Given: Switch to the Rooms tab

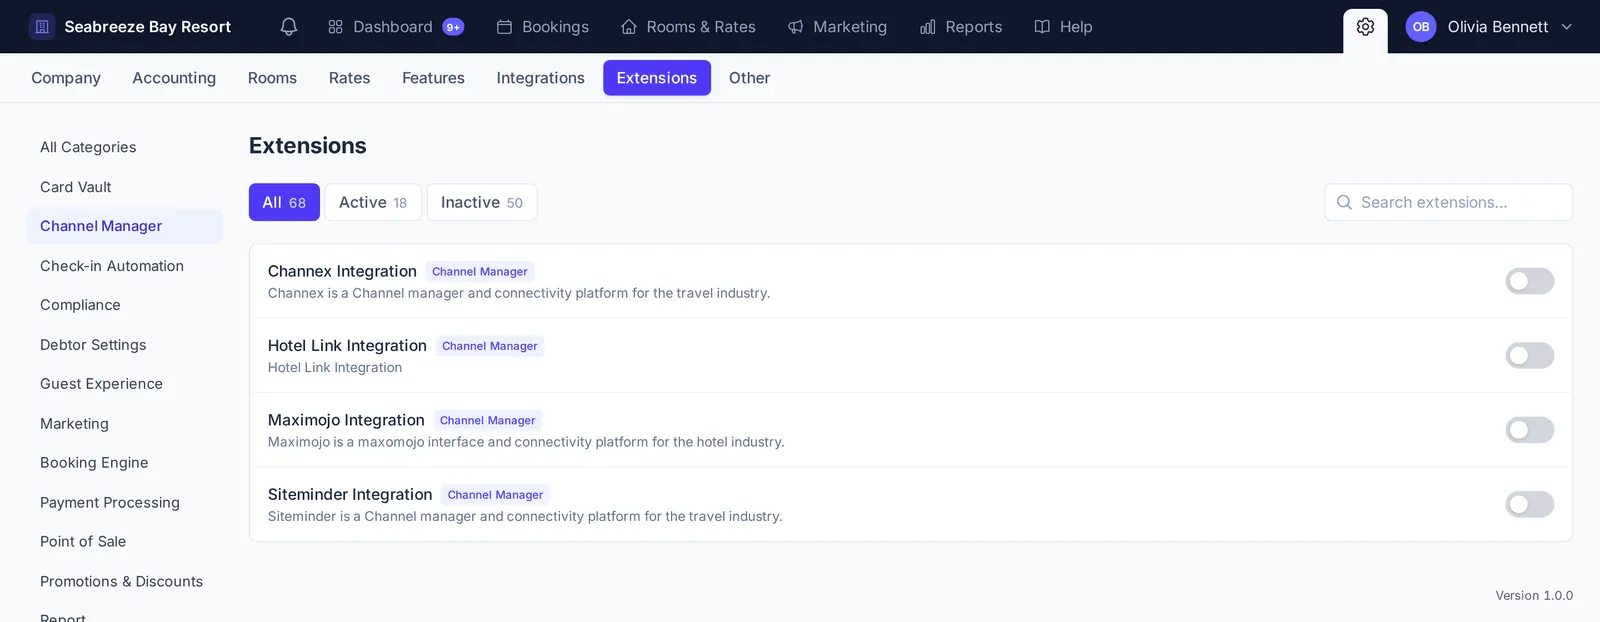Looking at the screenshot, I should pos(272,78).
